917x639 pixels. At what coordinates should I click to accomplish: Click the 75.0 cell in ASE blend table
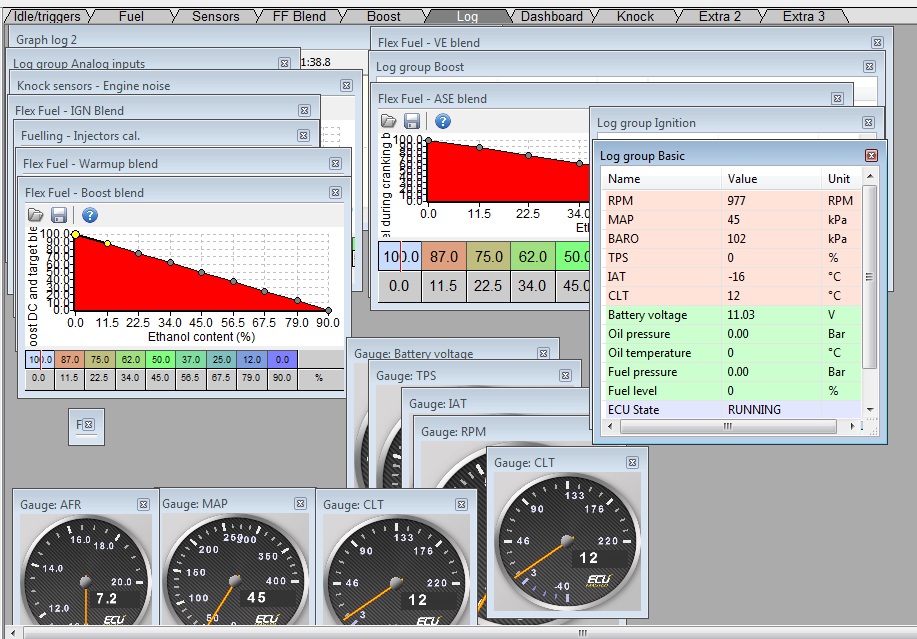(489, 256)
